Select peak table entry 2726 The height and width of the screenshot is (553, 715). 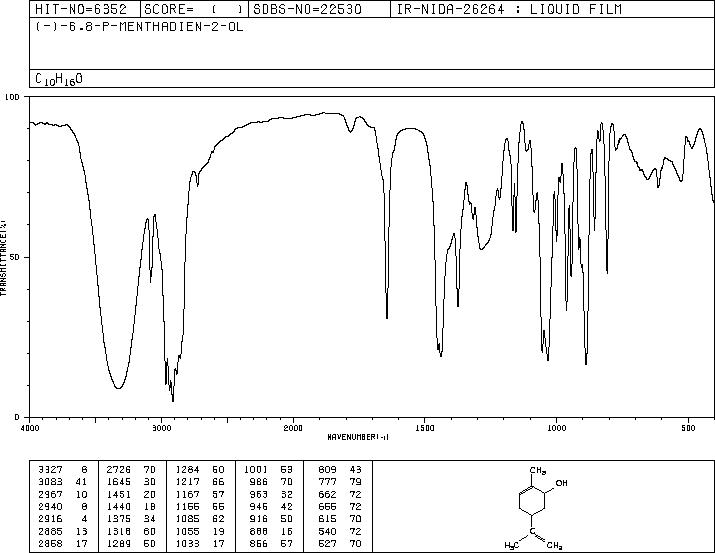coord(119,469)
